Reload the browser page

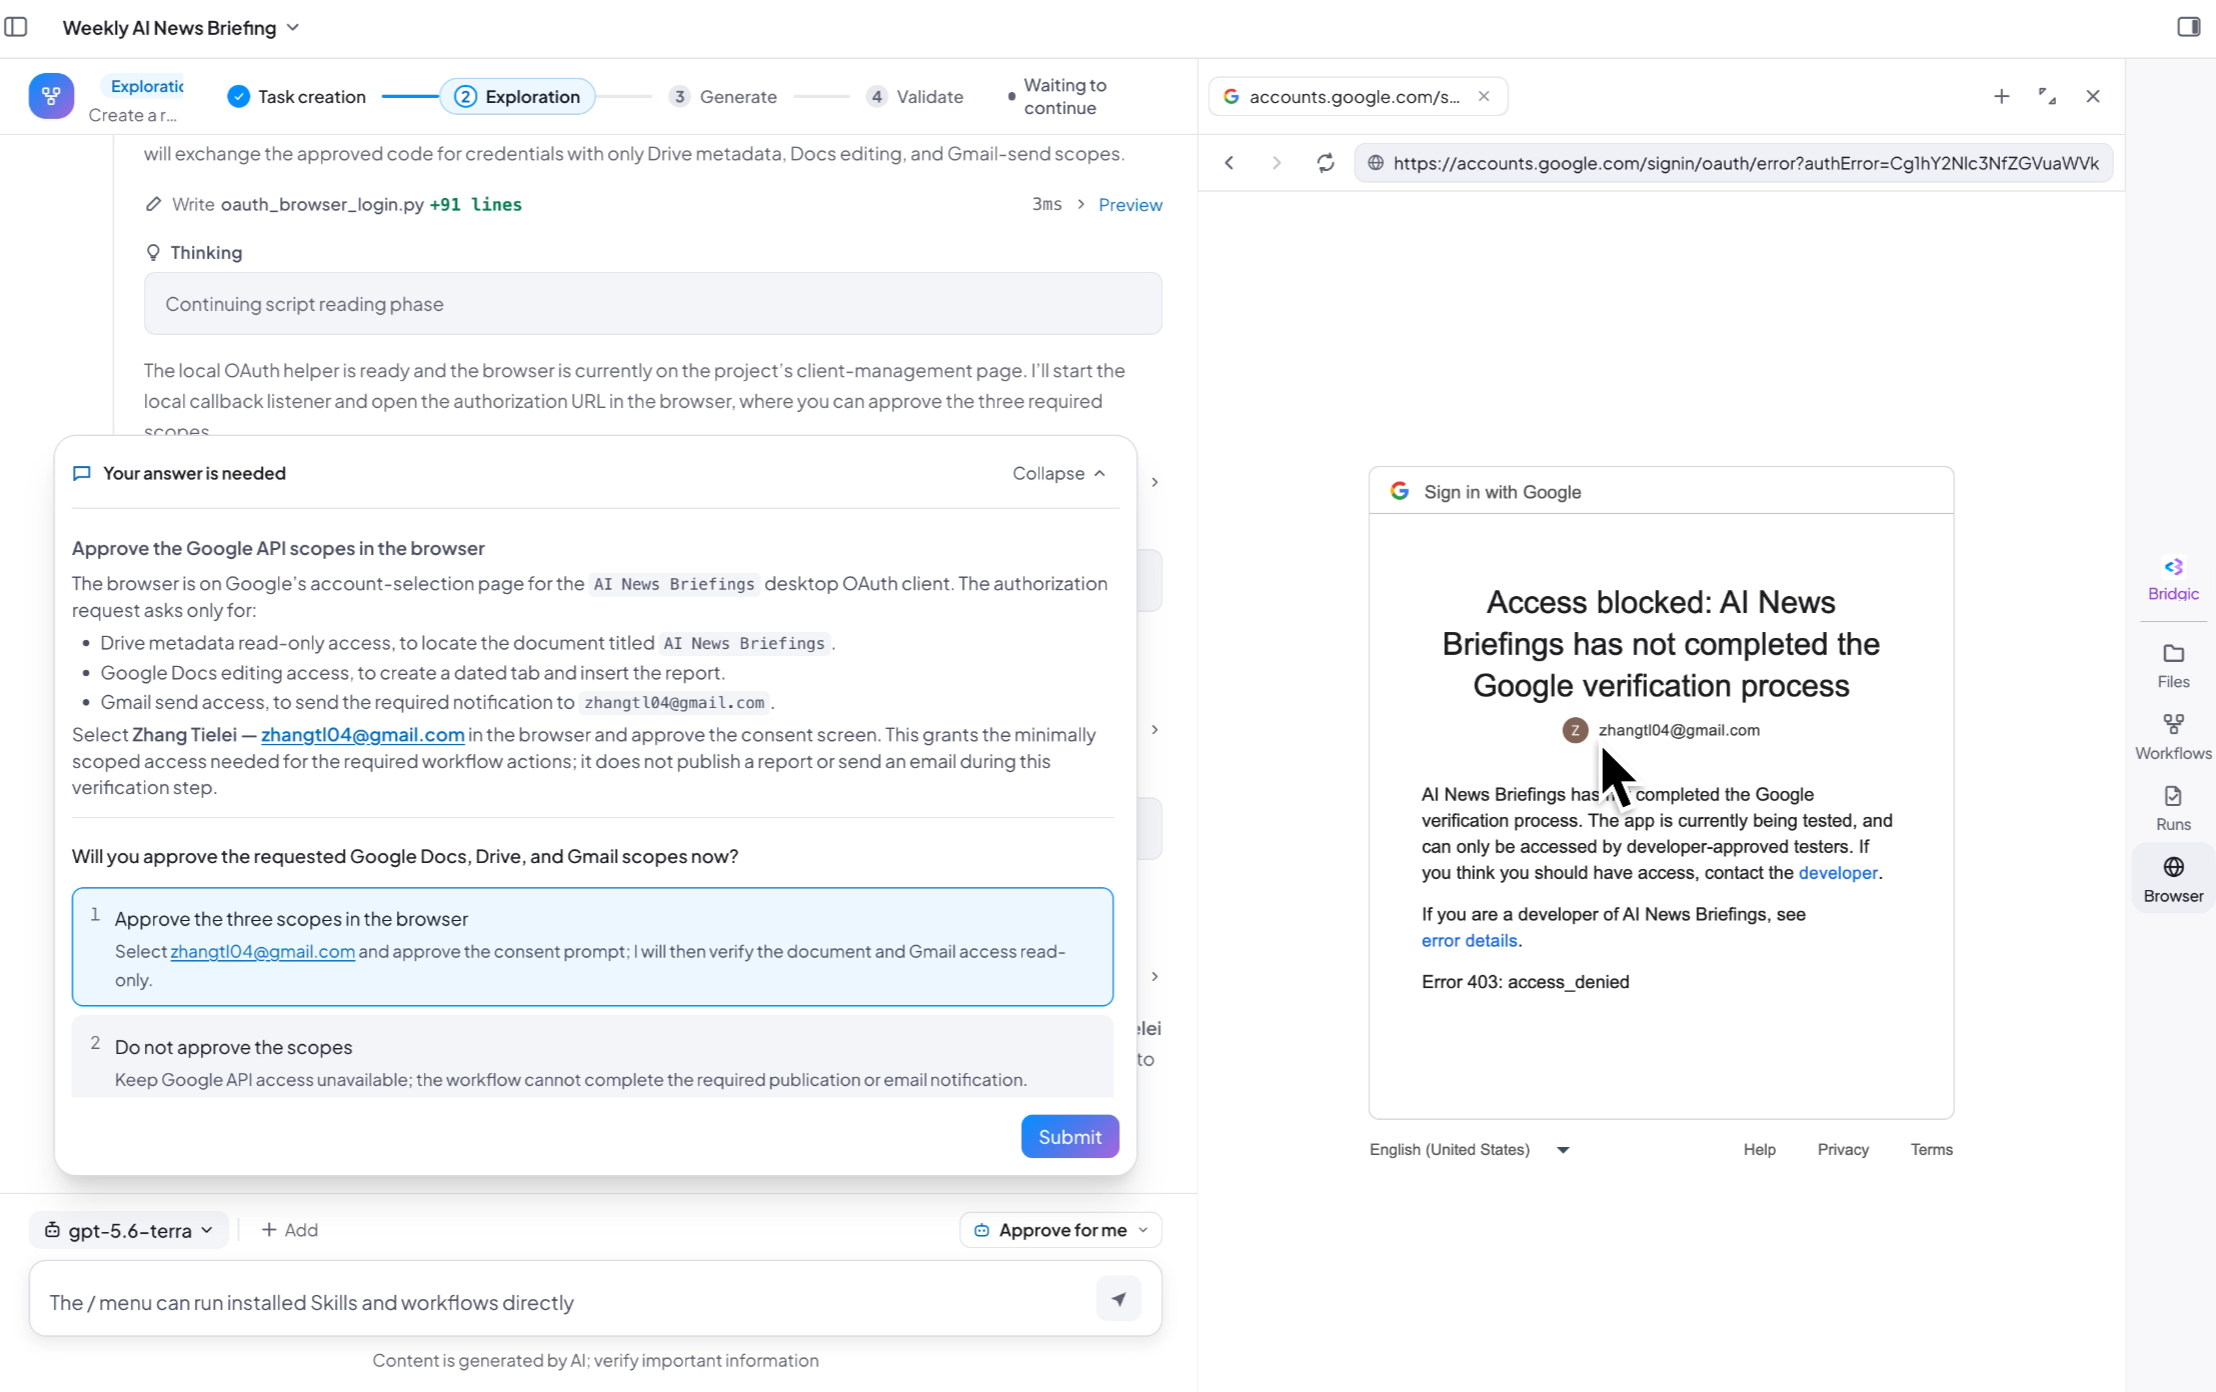tap(1325, 163)
